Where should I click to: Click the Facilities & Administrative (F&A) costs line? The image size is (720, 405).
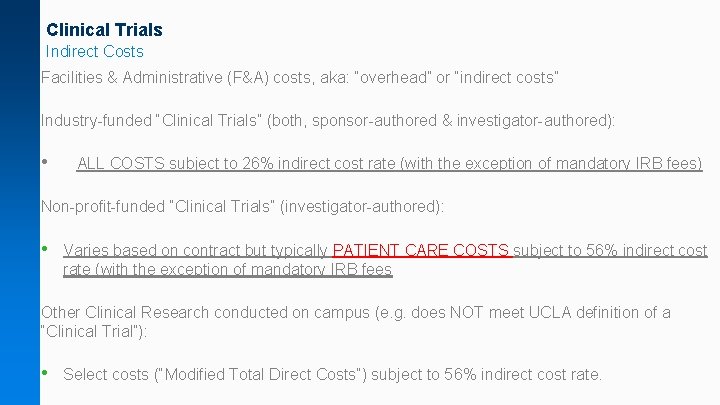(300, 77)
